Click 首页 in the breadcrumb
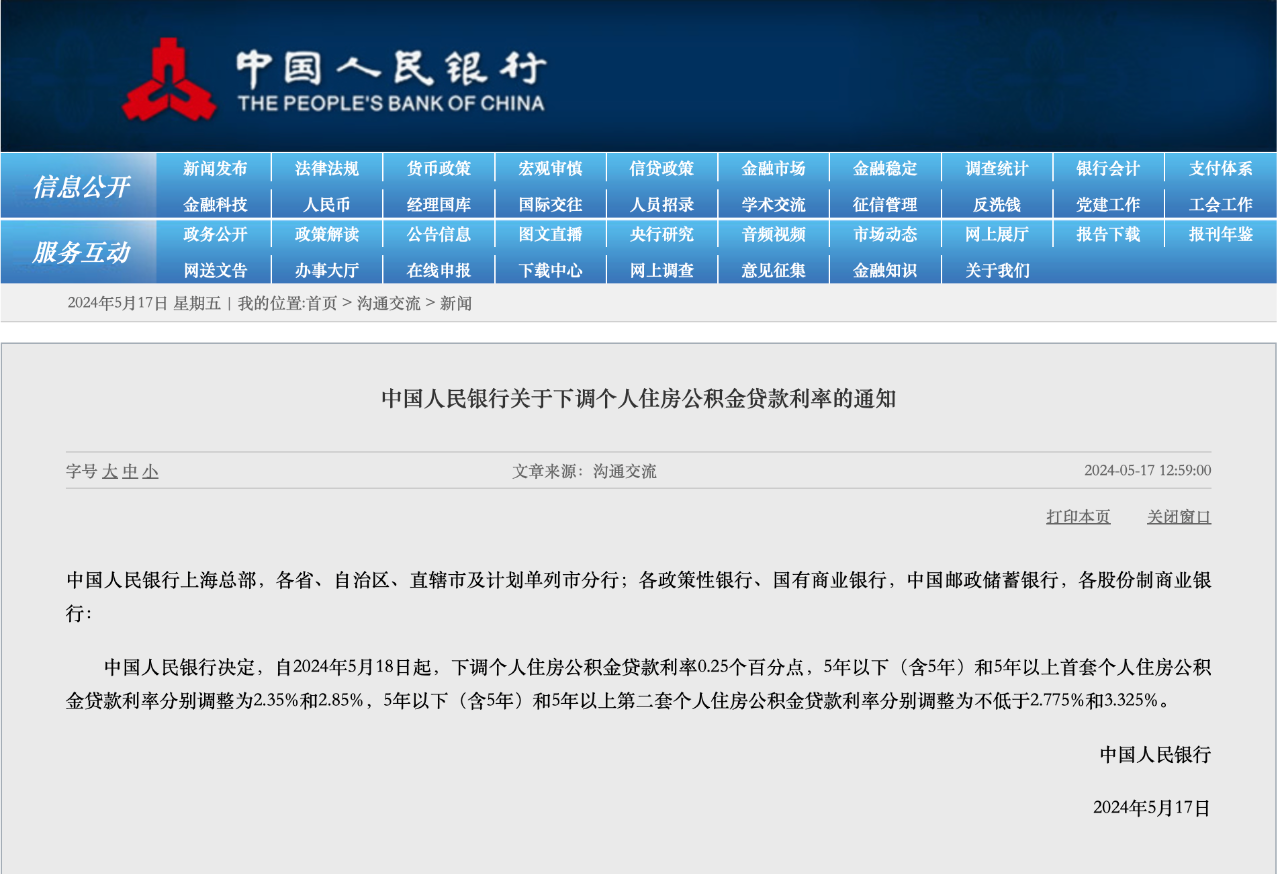The image size is (1280, 874). [x=322, y=304]
